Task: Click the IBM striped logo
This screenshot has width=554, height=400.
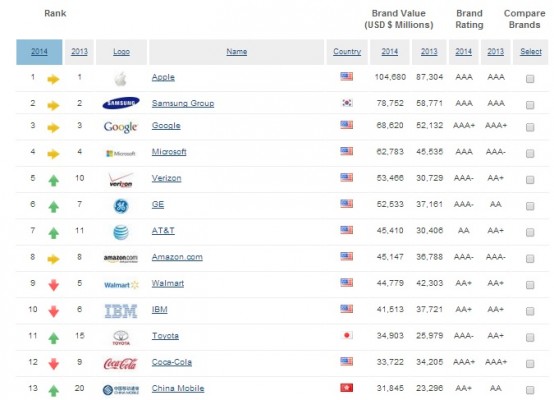Action: (121, 311)
